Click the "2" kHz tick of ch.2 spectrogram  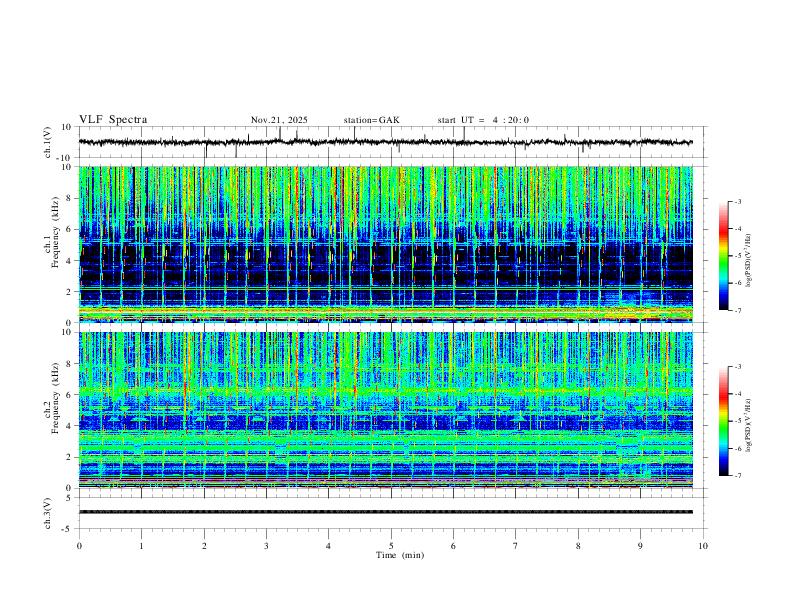click(70, 457)
